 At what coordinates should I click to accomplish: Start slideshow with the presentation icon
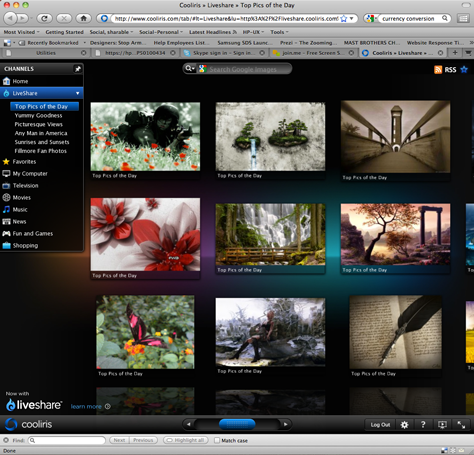(x=442, y=424)
